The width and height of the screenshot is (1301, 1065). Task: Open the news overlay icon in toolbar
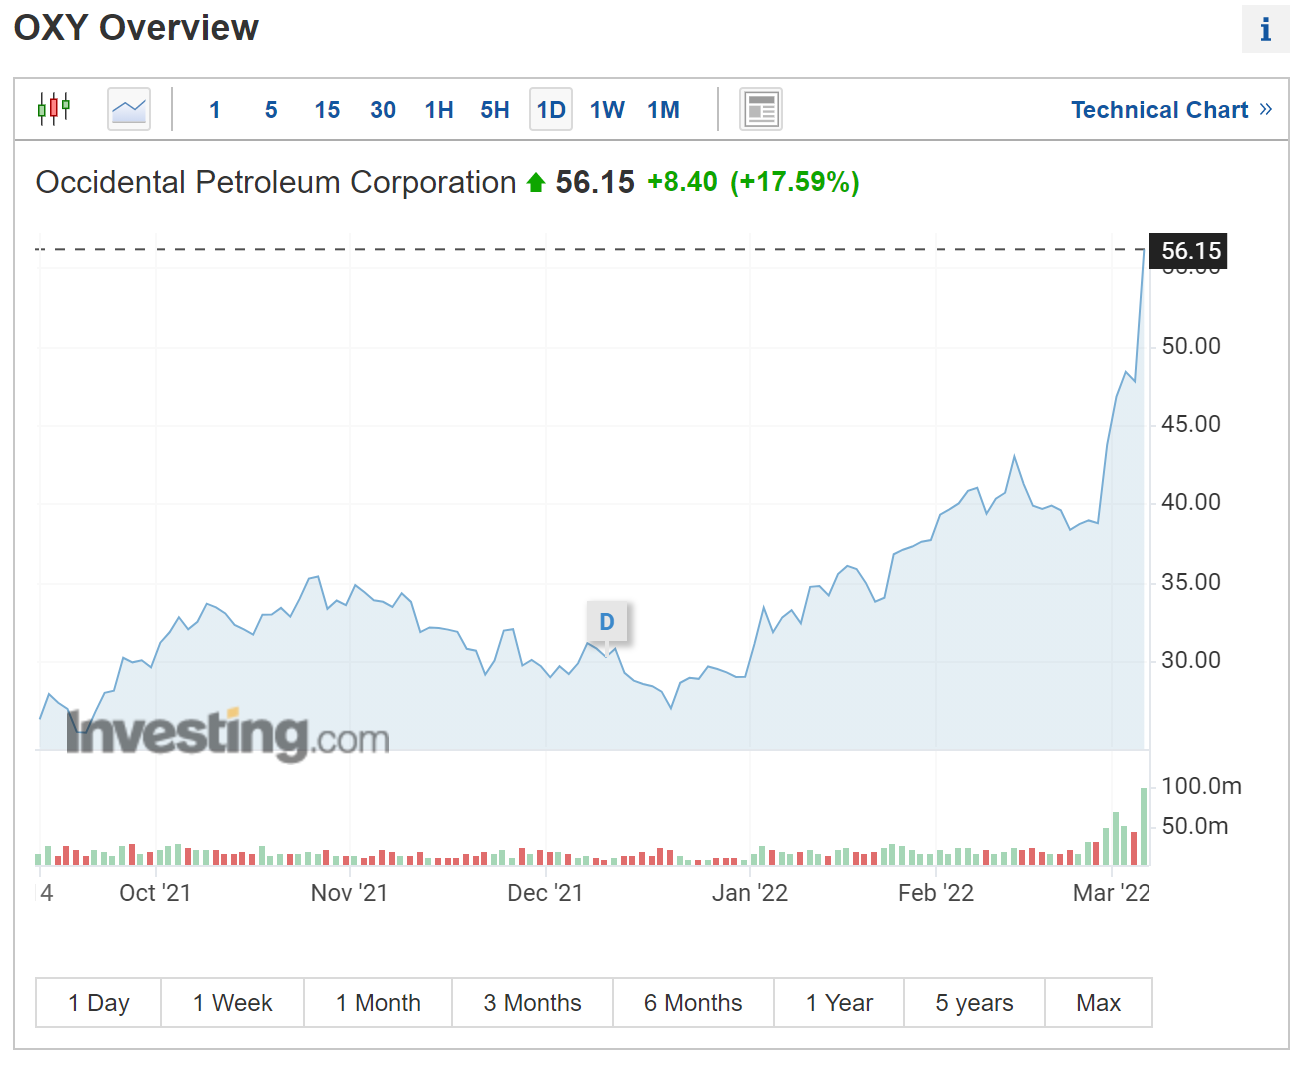tap(761, 109)
